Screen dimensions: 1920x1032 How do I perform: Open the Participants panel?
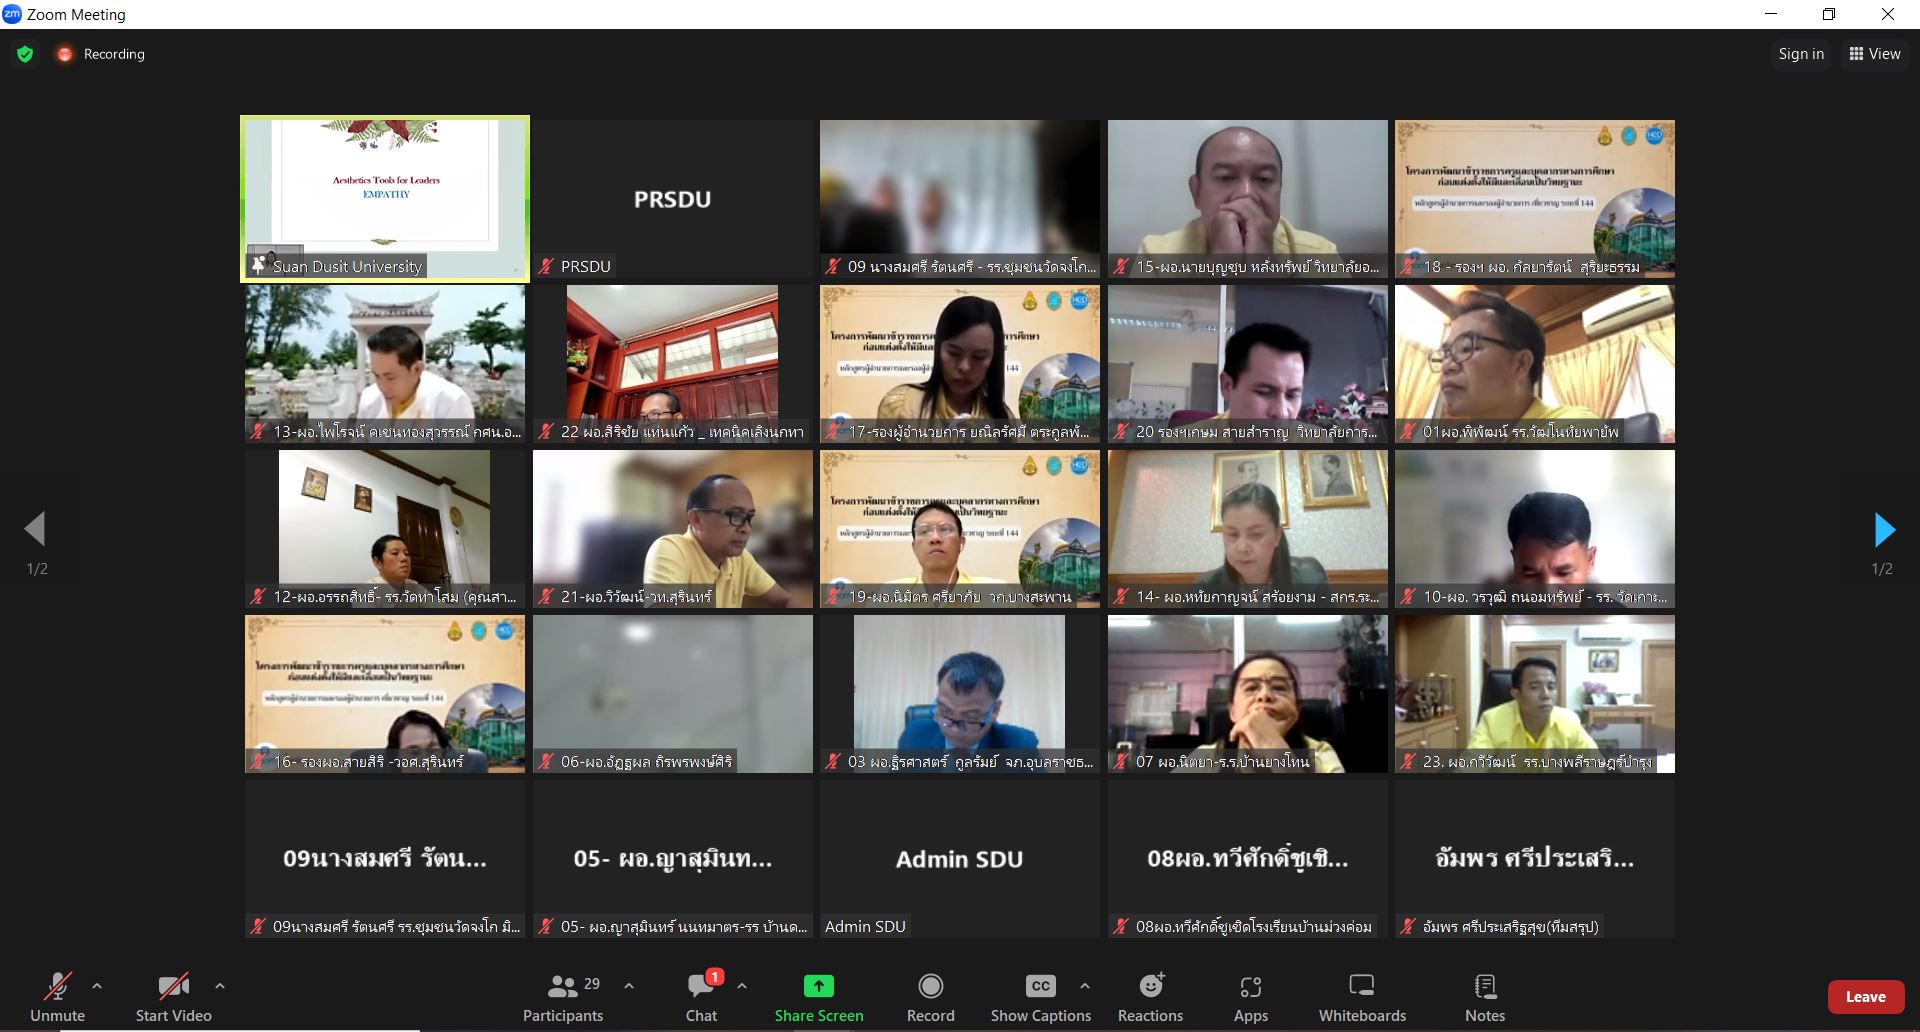coord(563,998)
